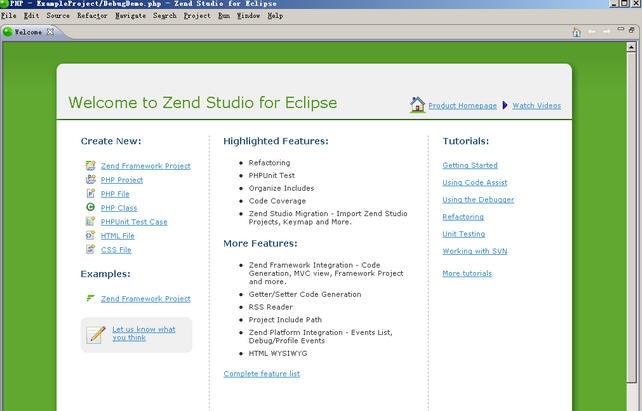Image resolution: width=642 pixels, height=411 pixels.
Task: Open the Help menu
Action: (275, 16)
